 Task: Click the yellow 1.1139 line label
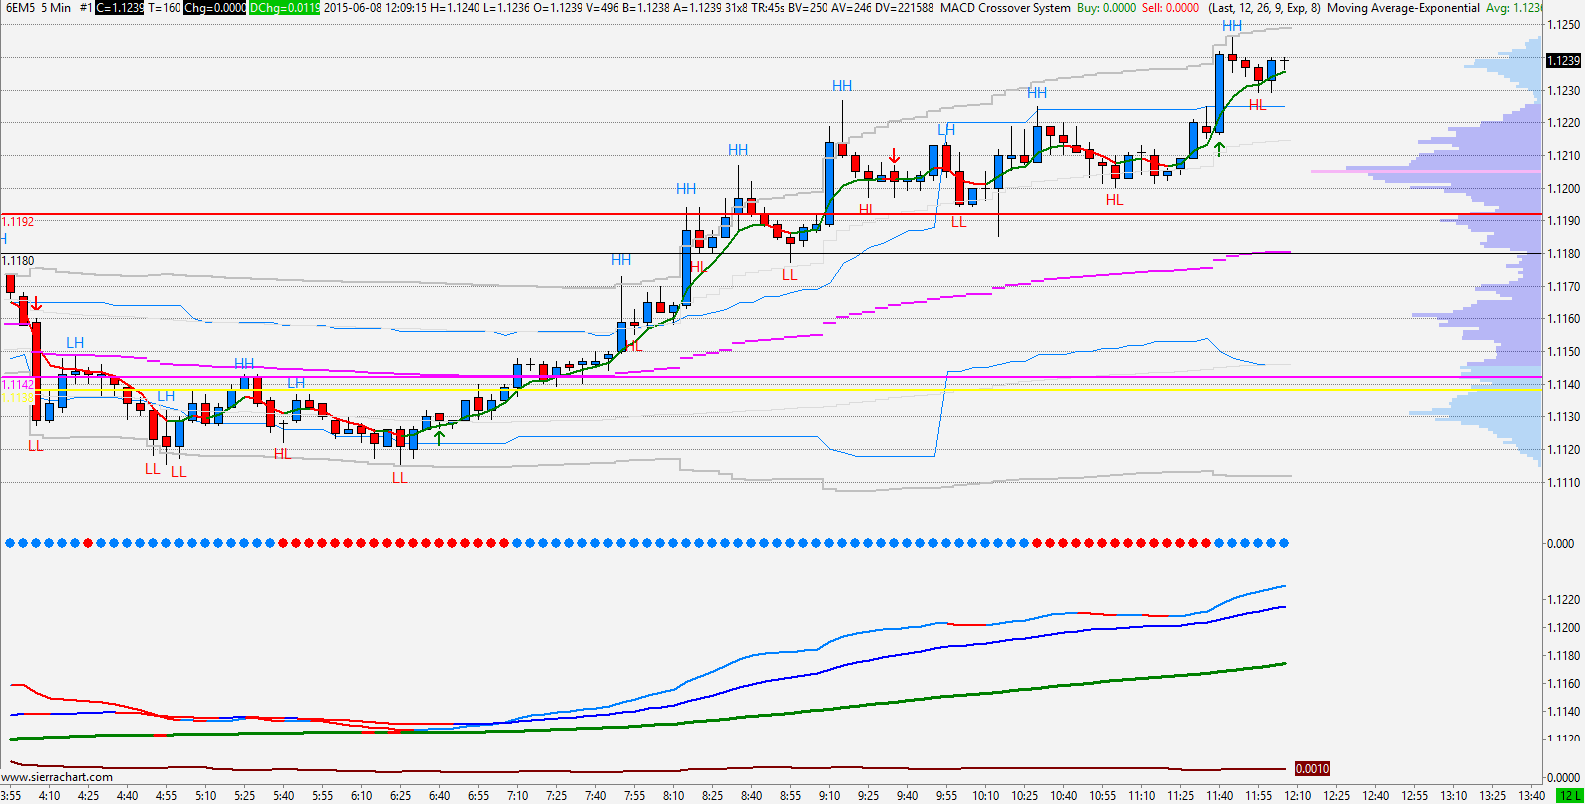[x=17, y=398]
